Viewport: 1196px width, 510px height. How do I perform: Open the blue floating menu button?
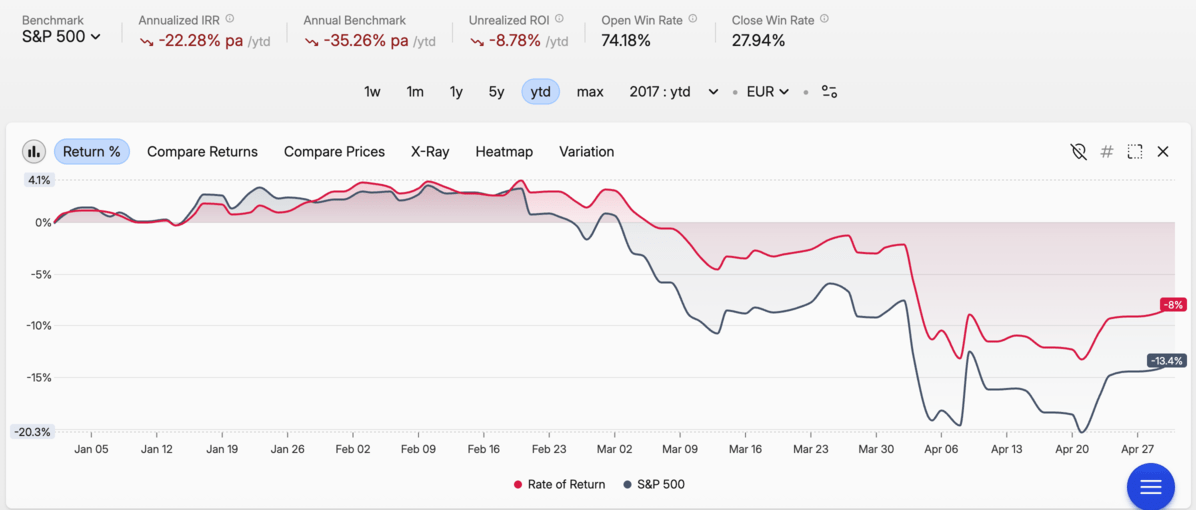click(1150, 487)
